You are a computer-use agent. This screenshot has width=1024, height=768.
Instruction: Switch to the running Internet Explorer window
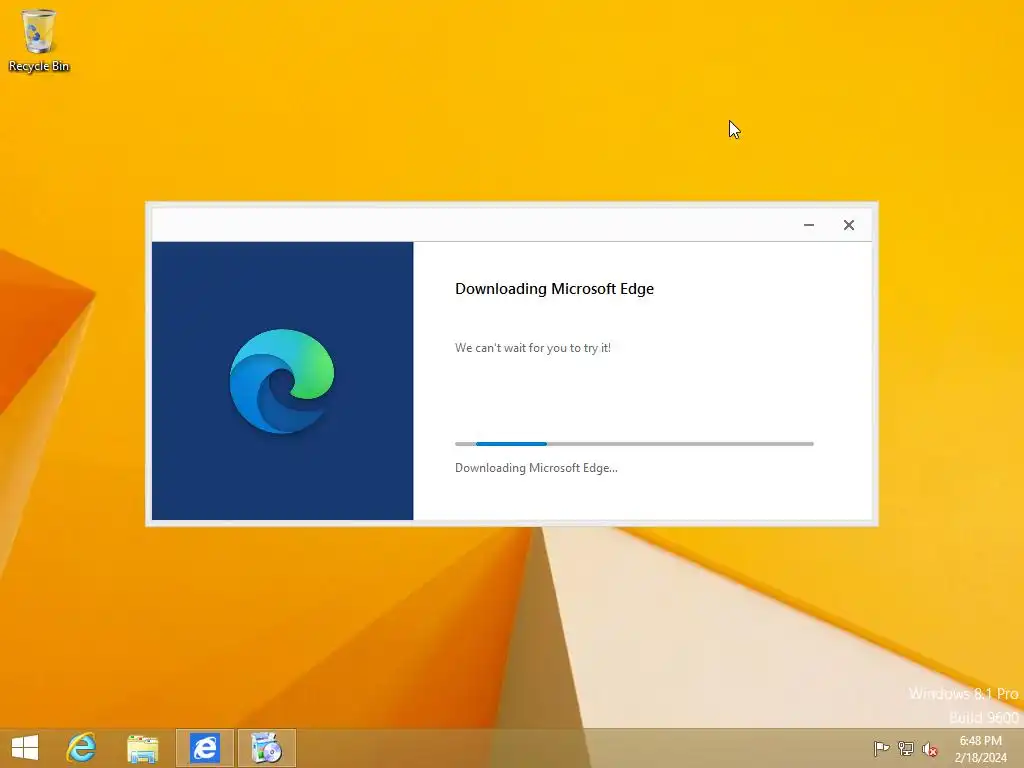pyautogui.click(x=204, y=748)
